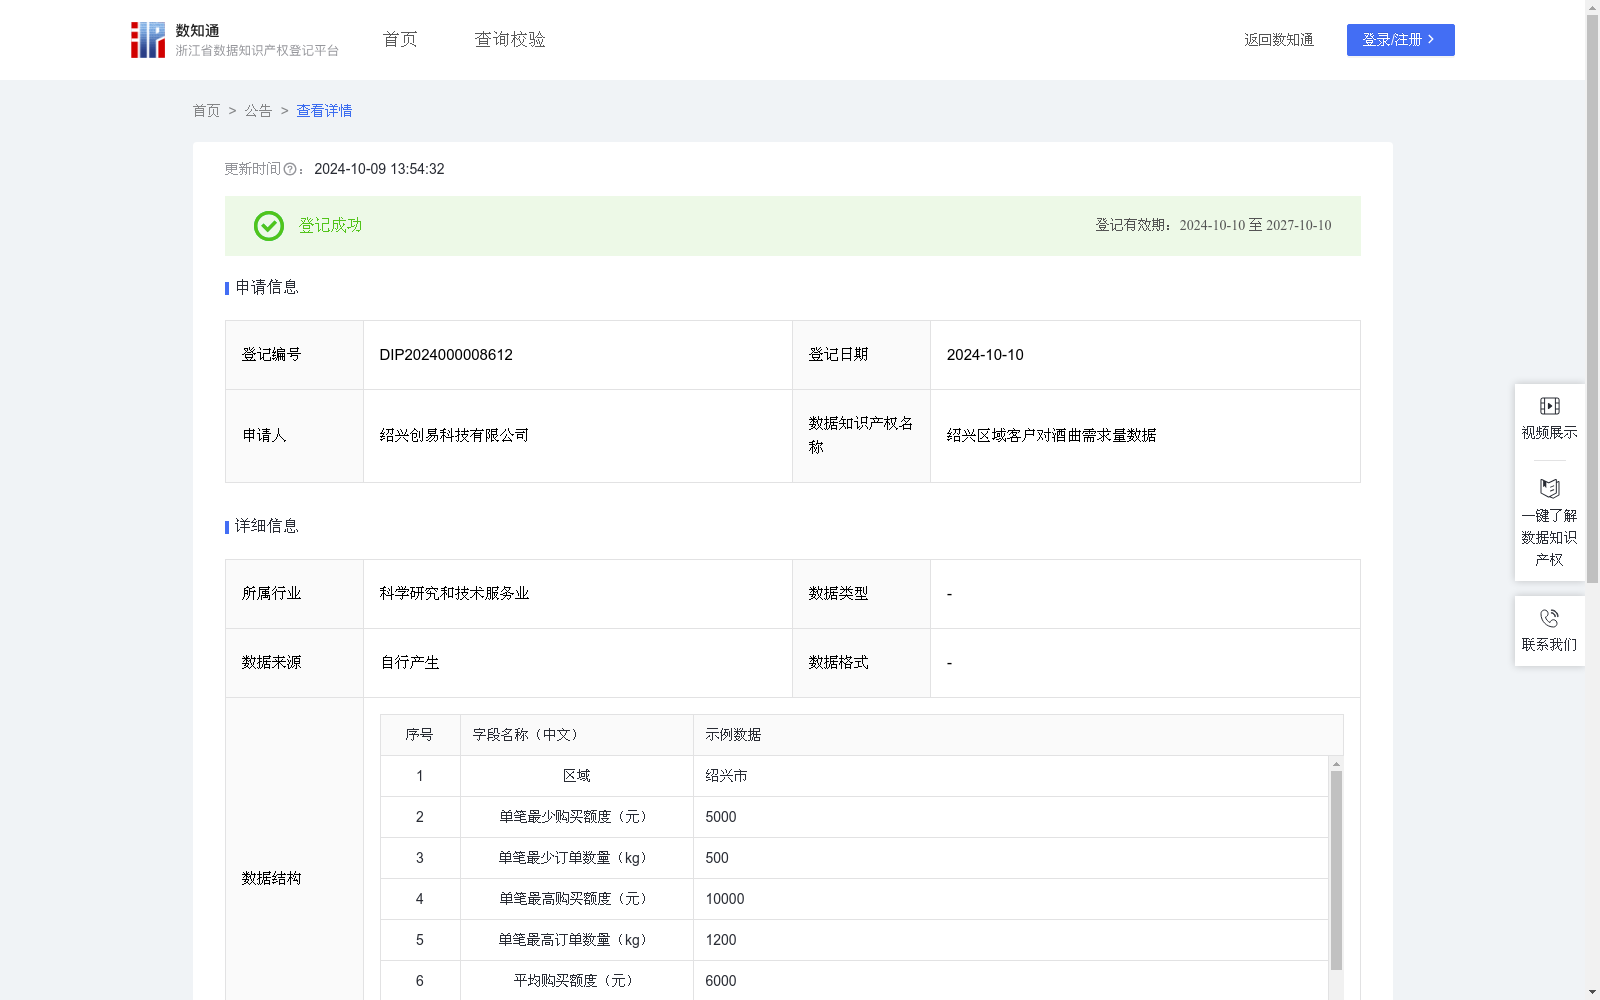Open 一键了解数据知识产权 guide icon
This screenshot has height=1000, width=1600.
1549,489
